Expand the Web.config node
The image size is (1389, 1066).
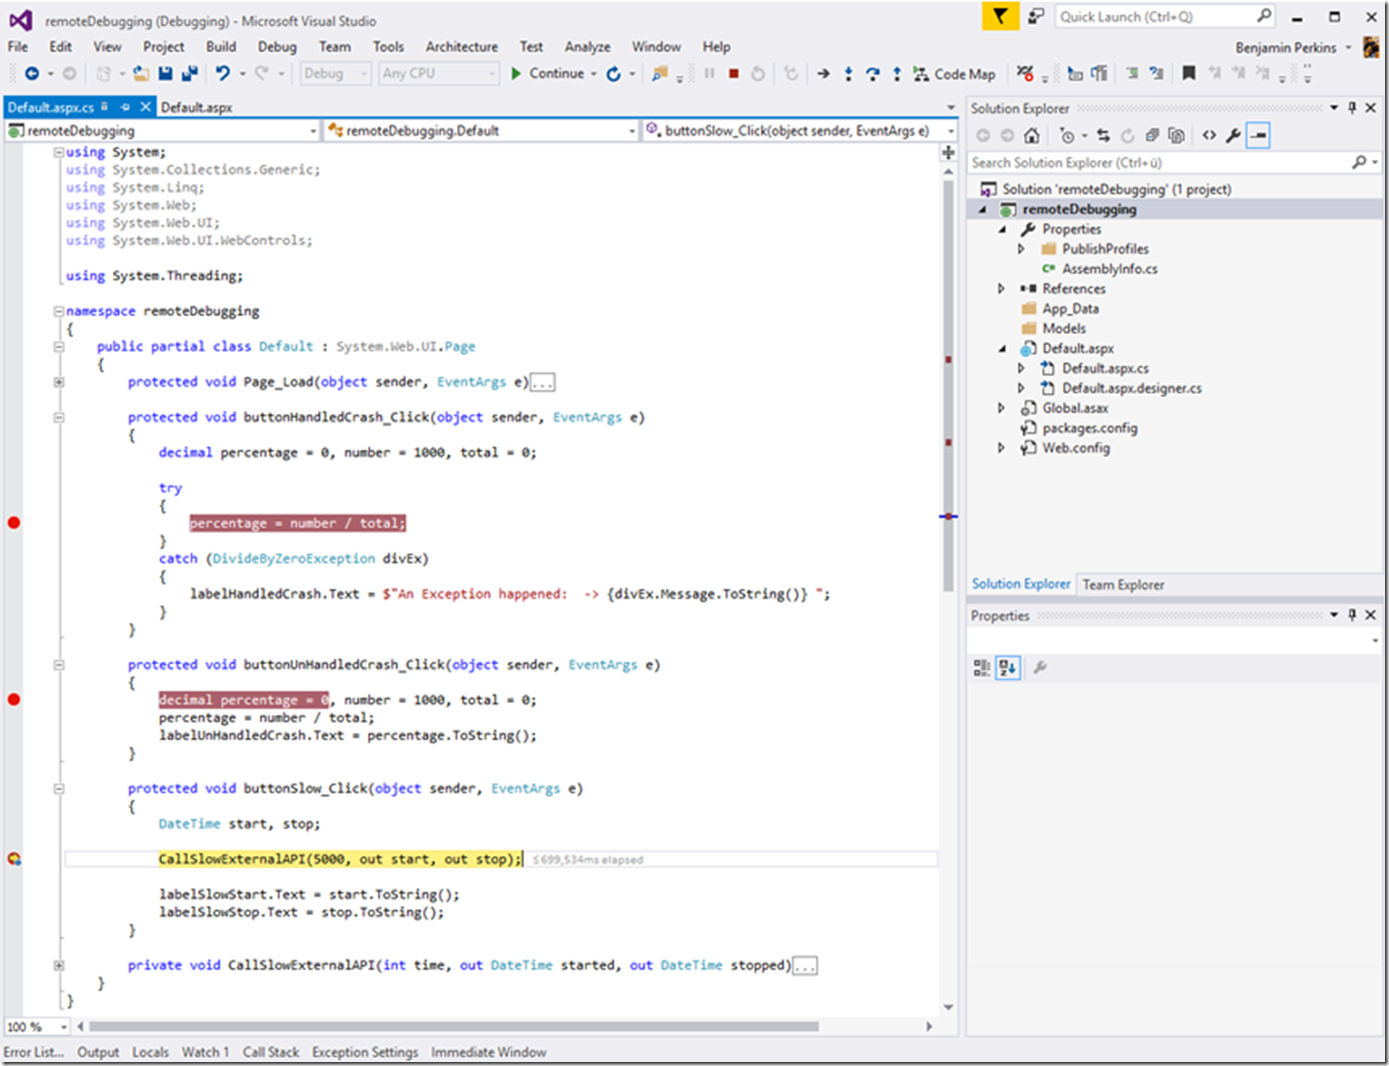(x=1001, y=448)
